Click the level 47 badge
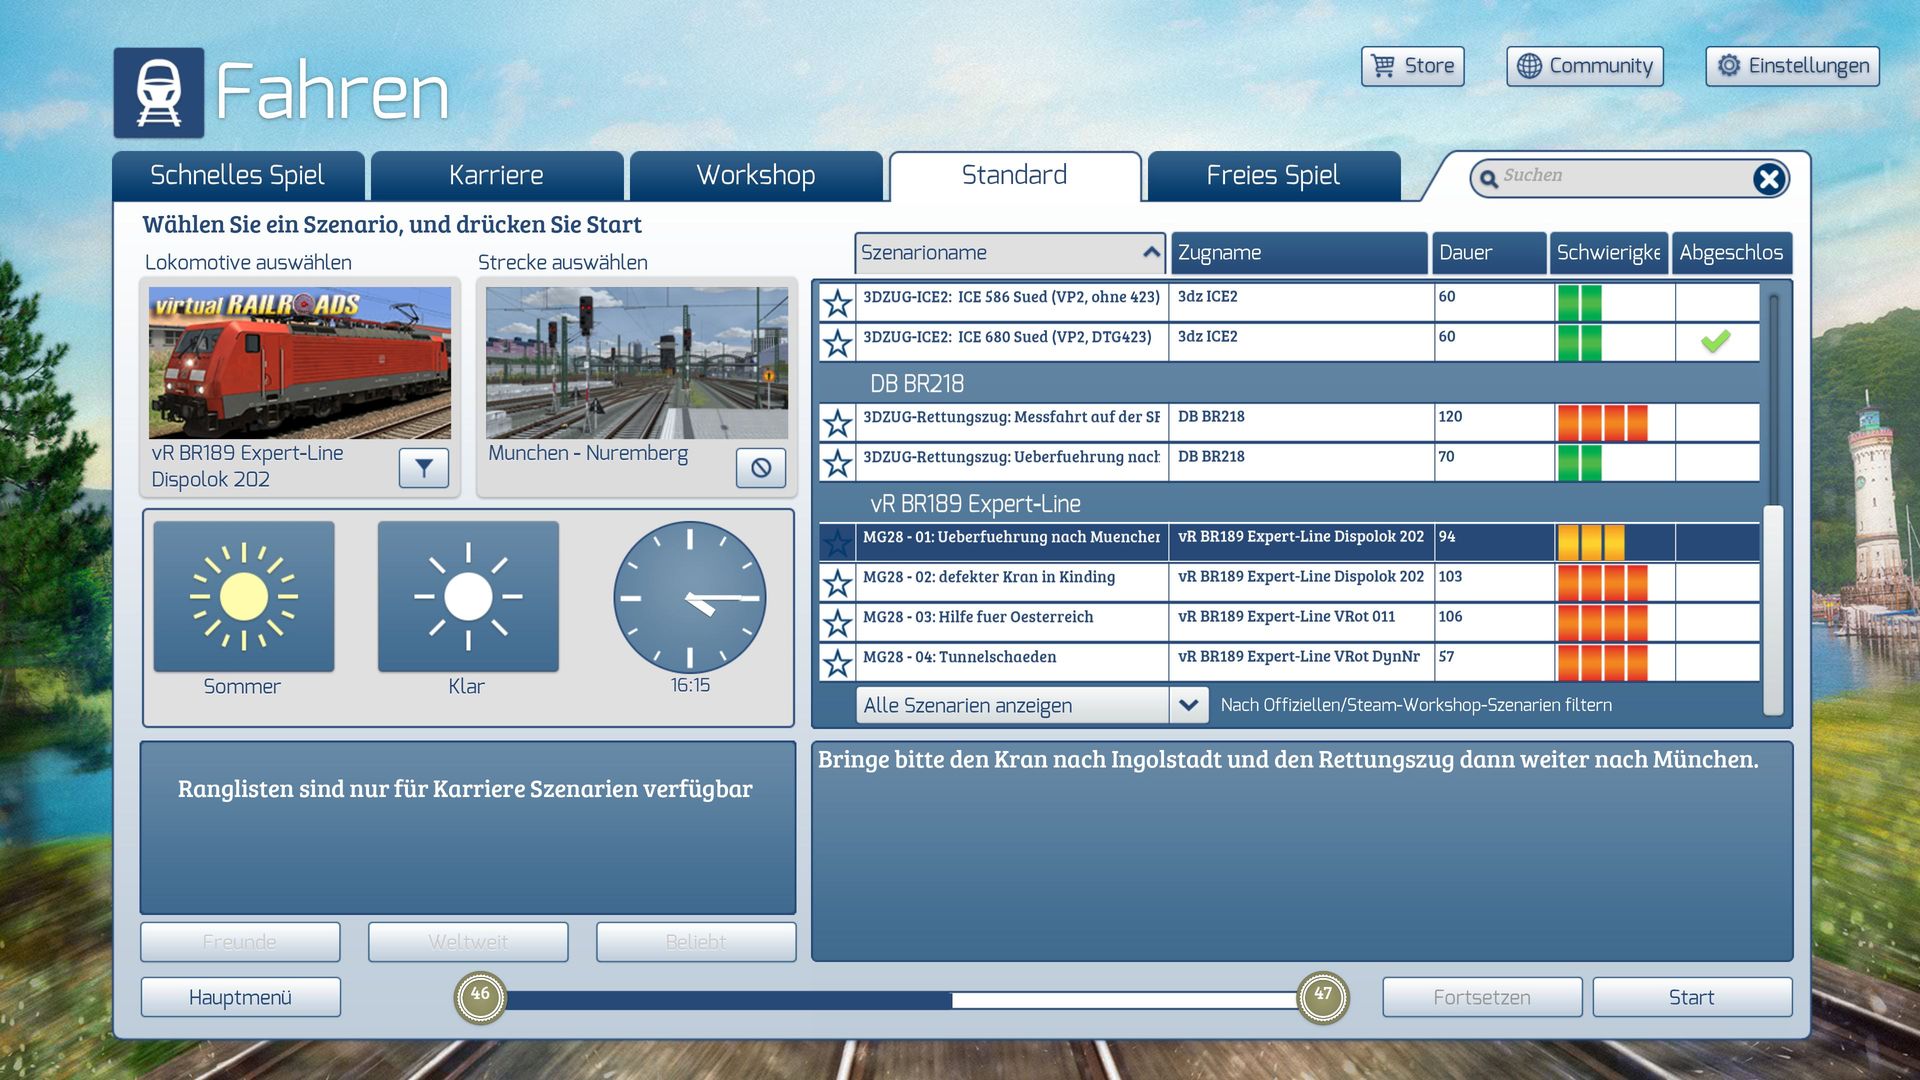 1322,997
